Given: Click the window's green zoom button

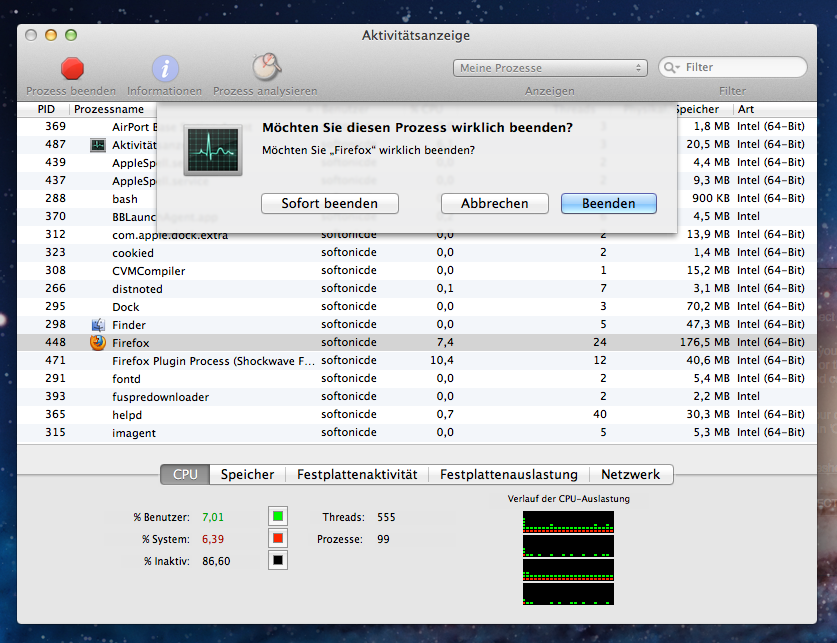Looking at the screenshot, I should tap(71, 35).
